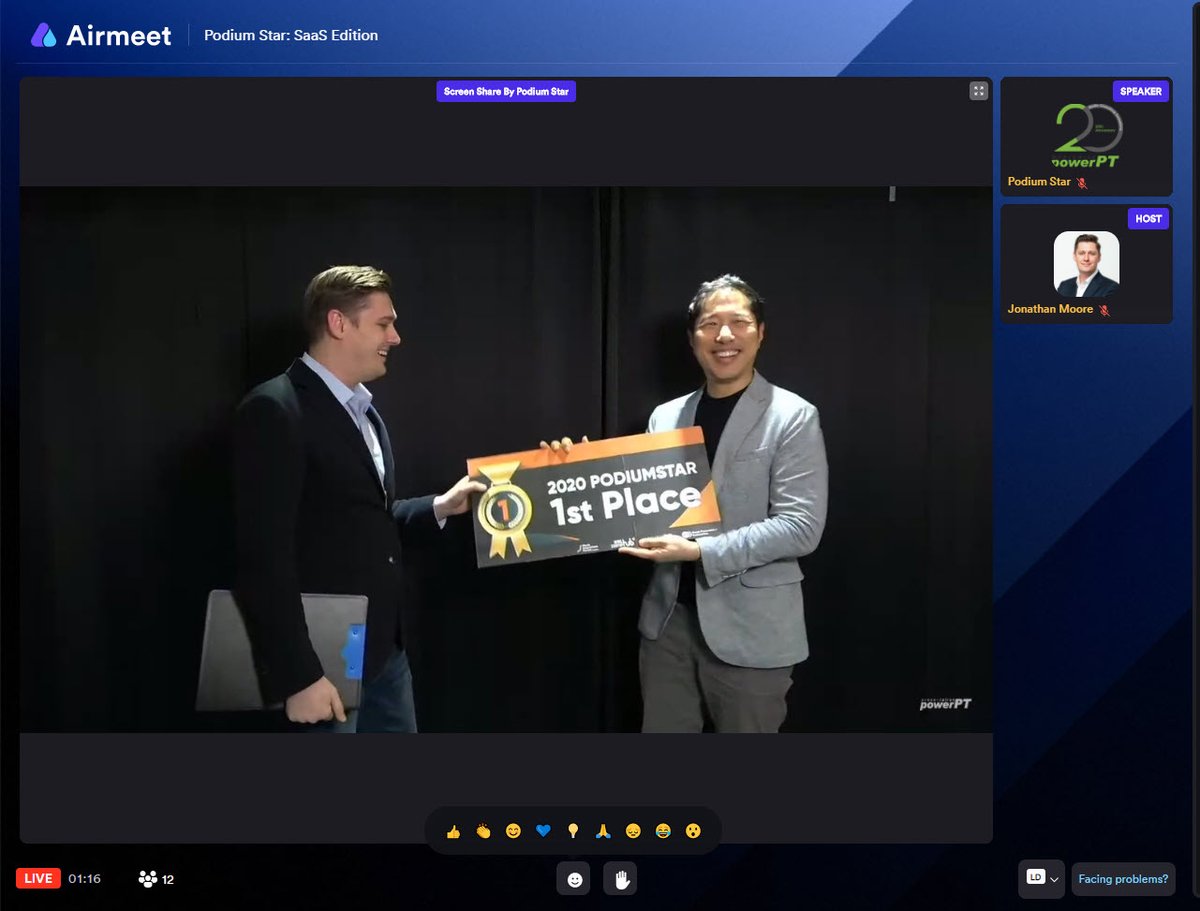Select Jonathan Moore's profile photo

(1086, 264)
